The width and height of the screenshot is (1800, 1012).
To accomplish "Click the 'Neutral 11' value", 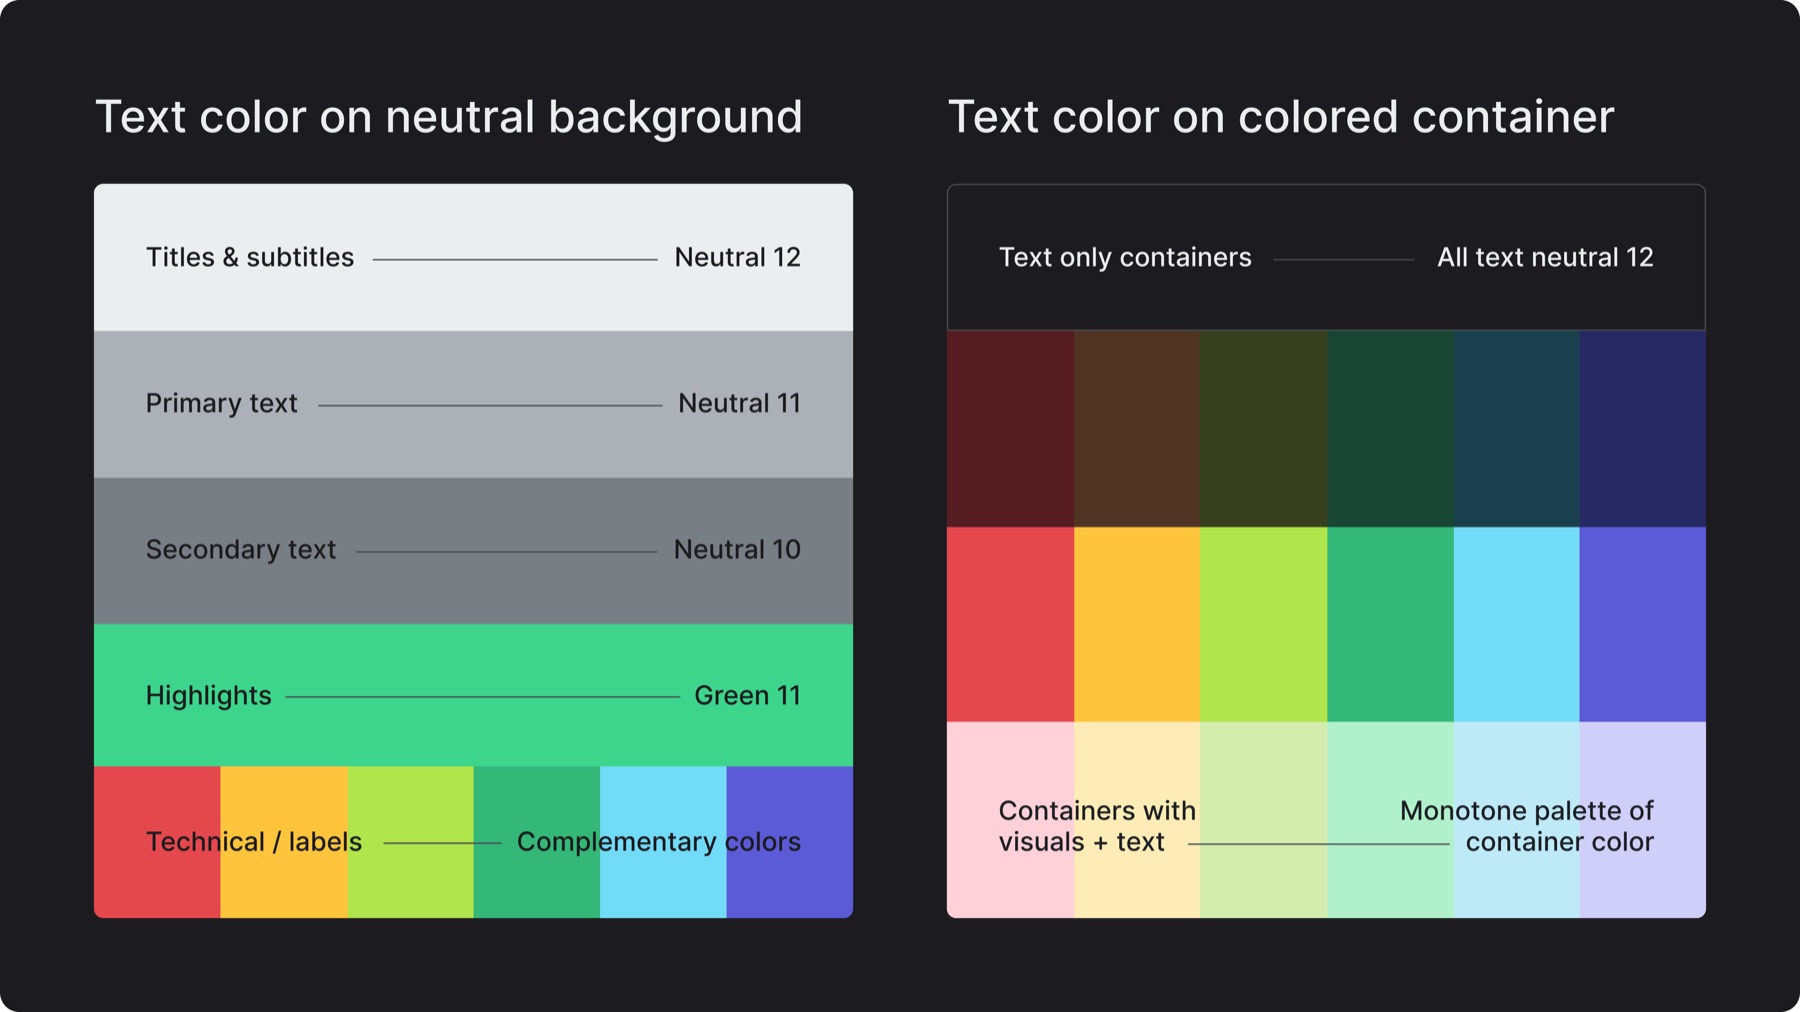I will pyautogui.click(x=739, y=403).
